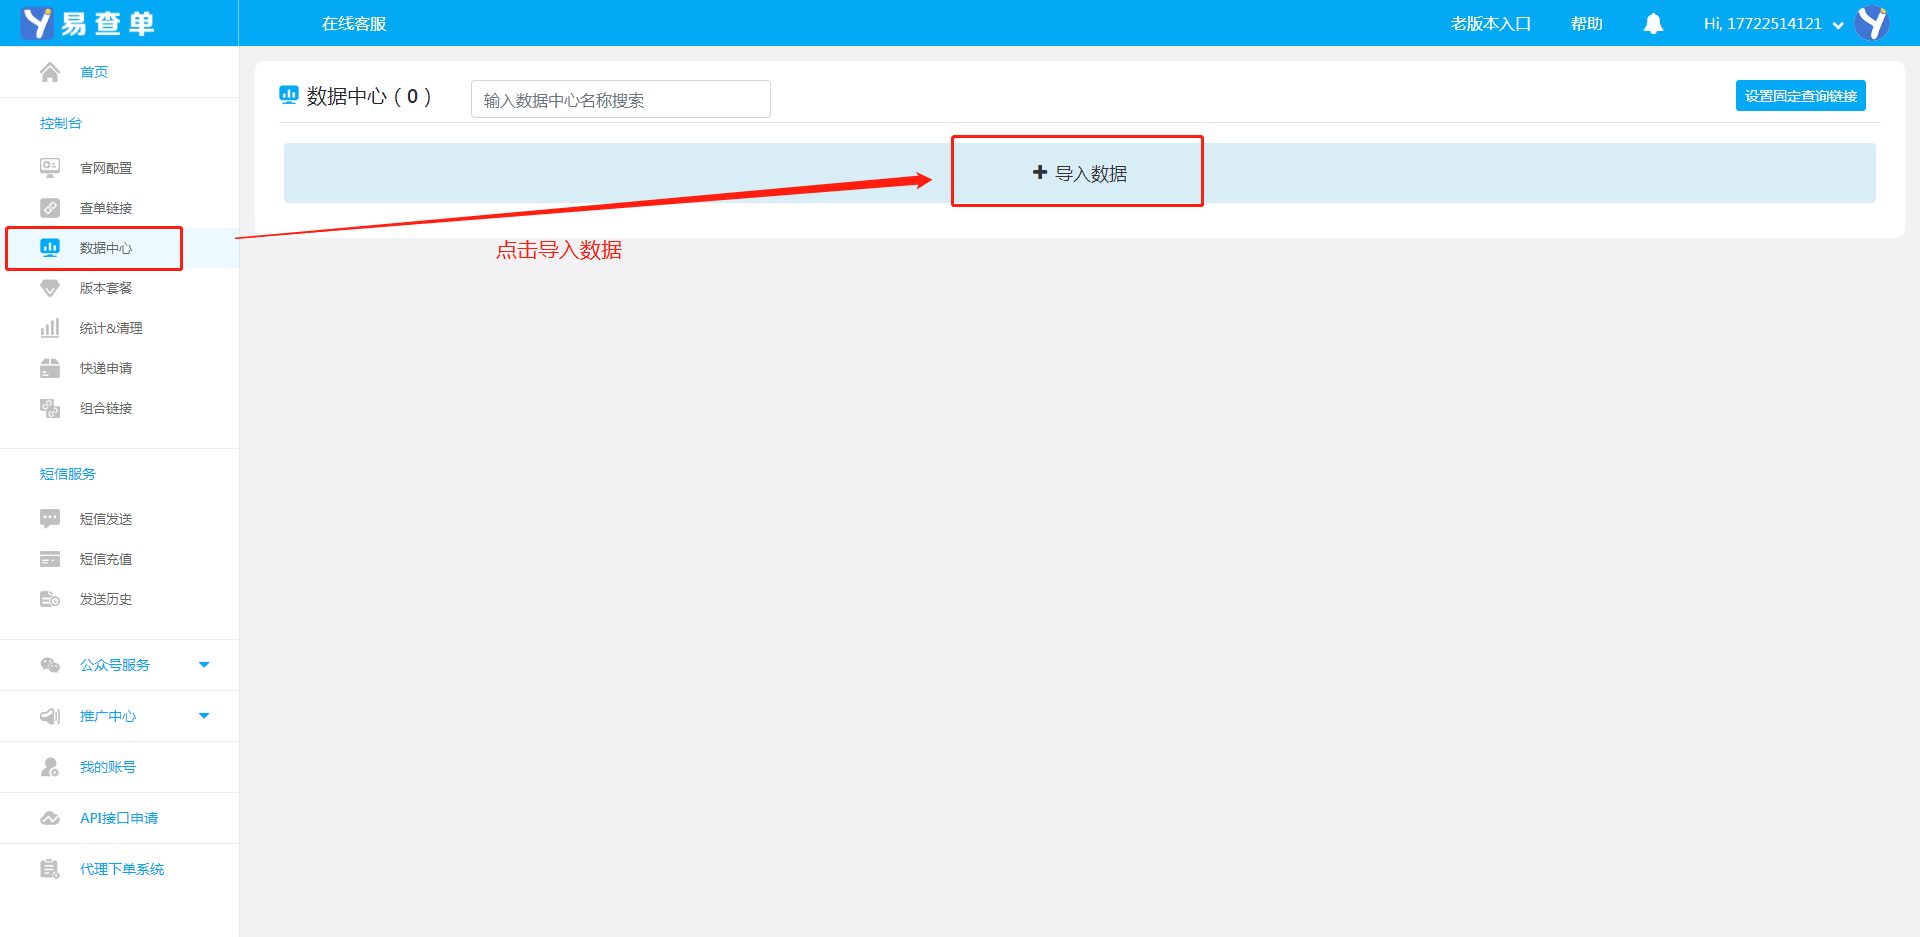Click the API接口申请 cloud icon

pos(50,818)
